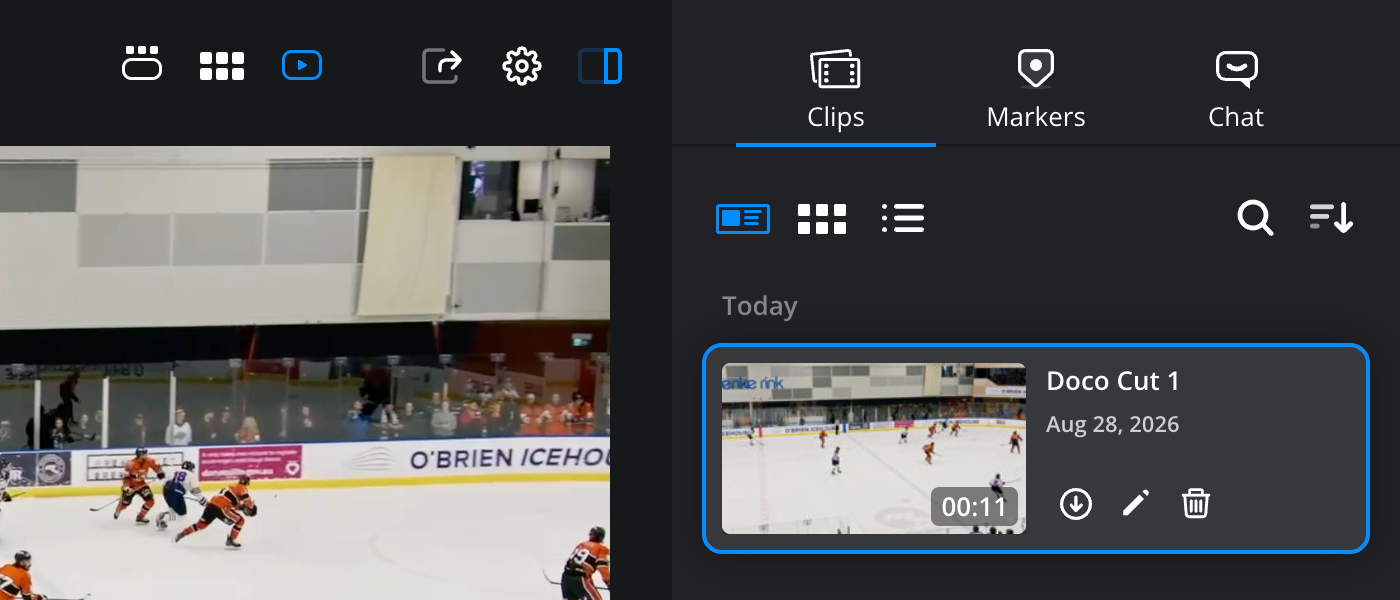Click the Today section heading
1400x600 pixels.
[x=760, y=306]
